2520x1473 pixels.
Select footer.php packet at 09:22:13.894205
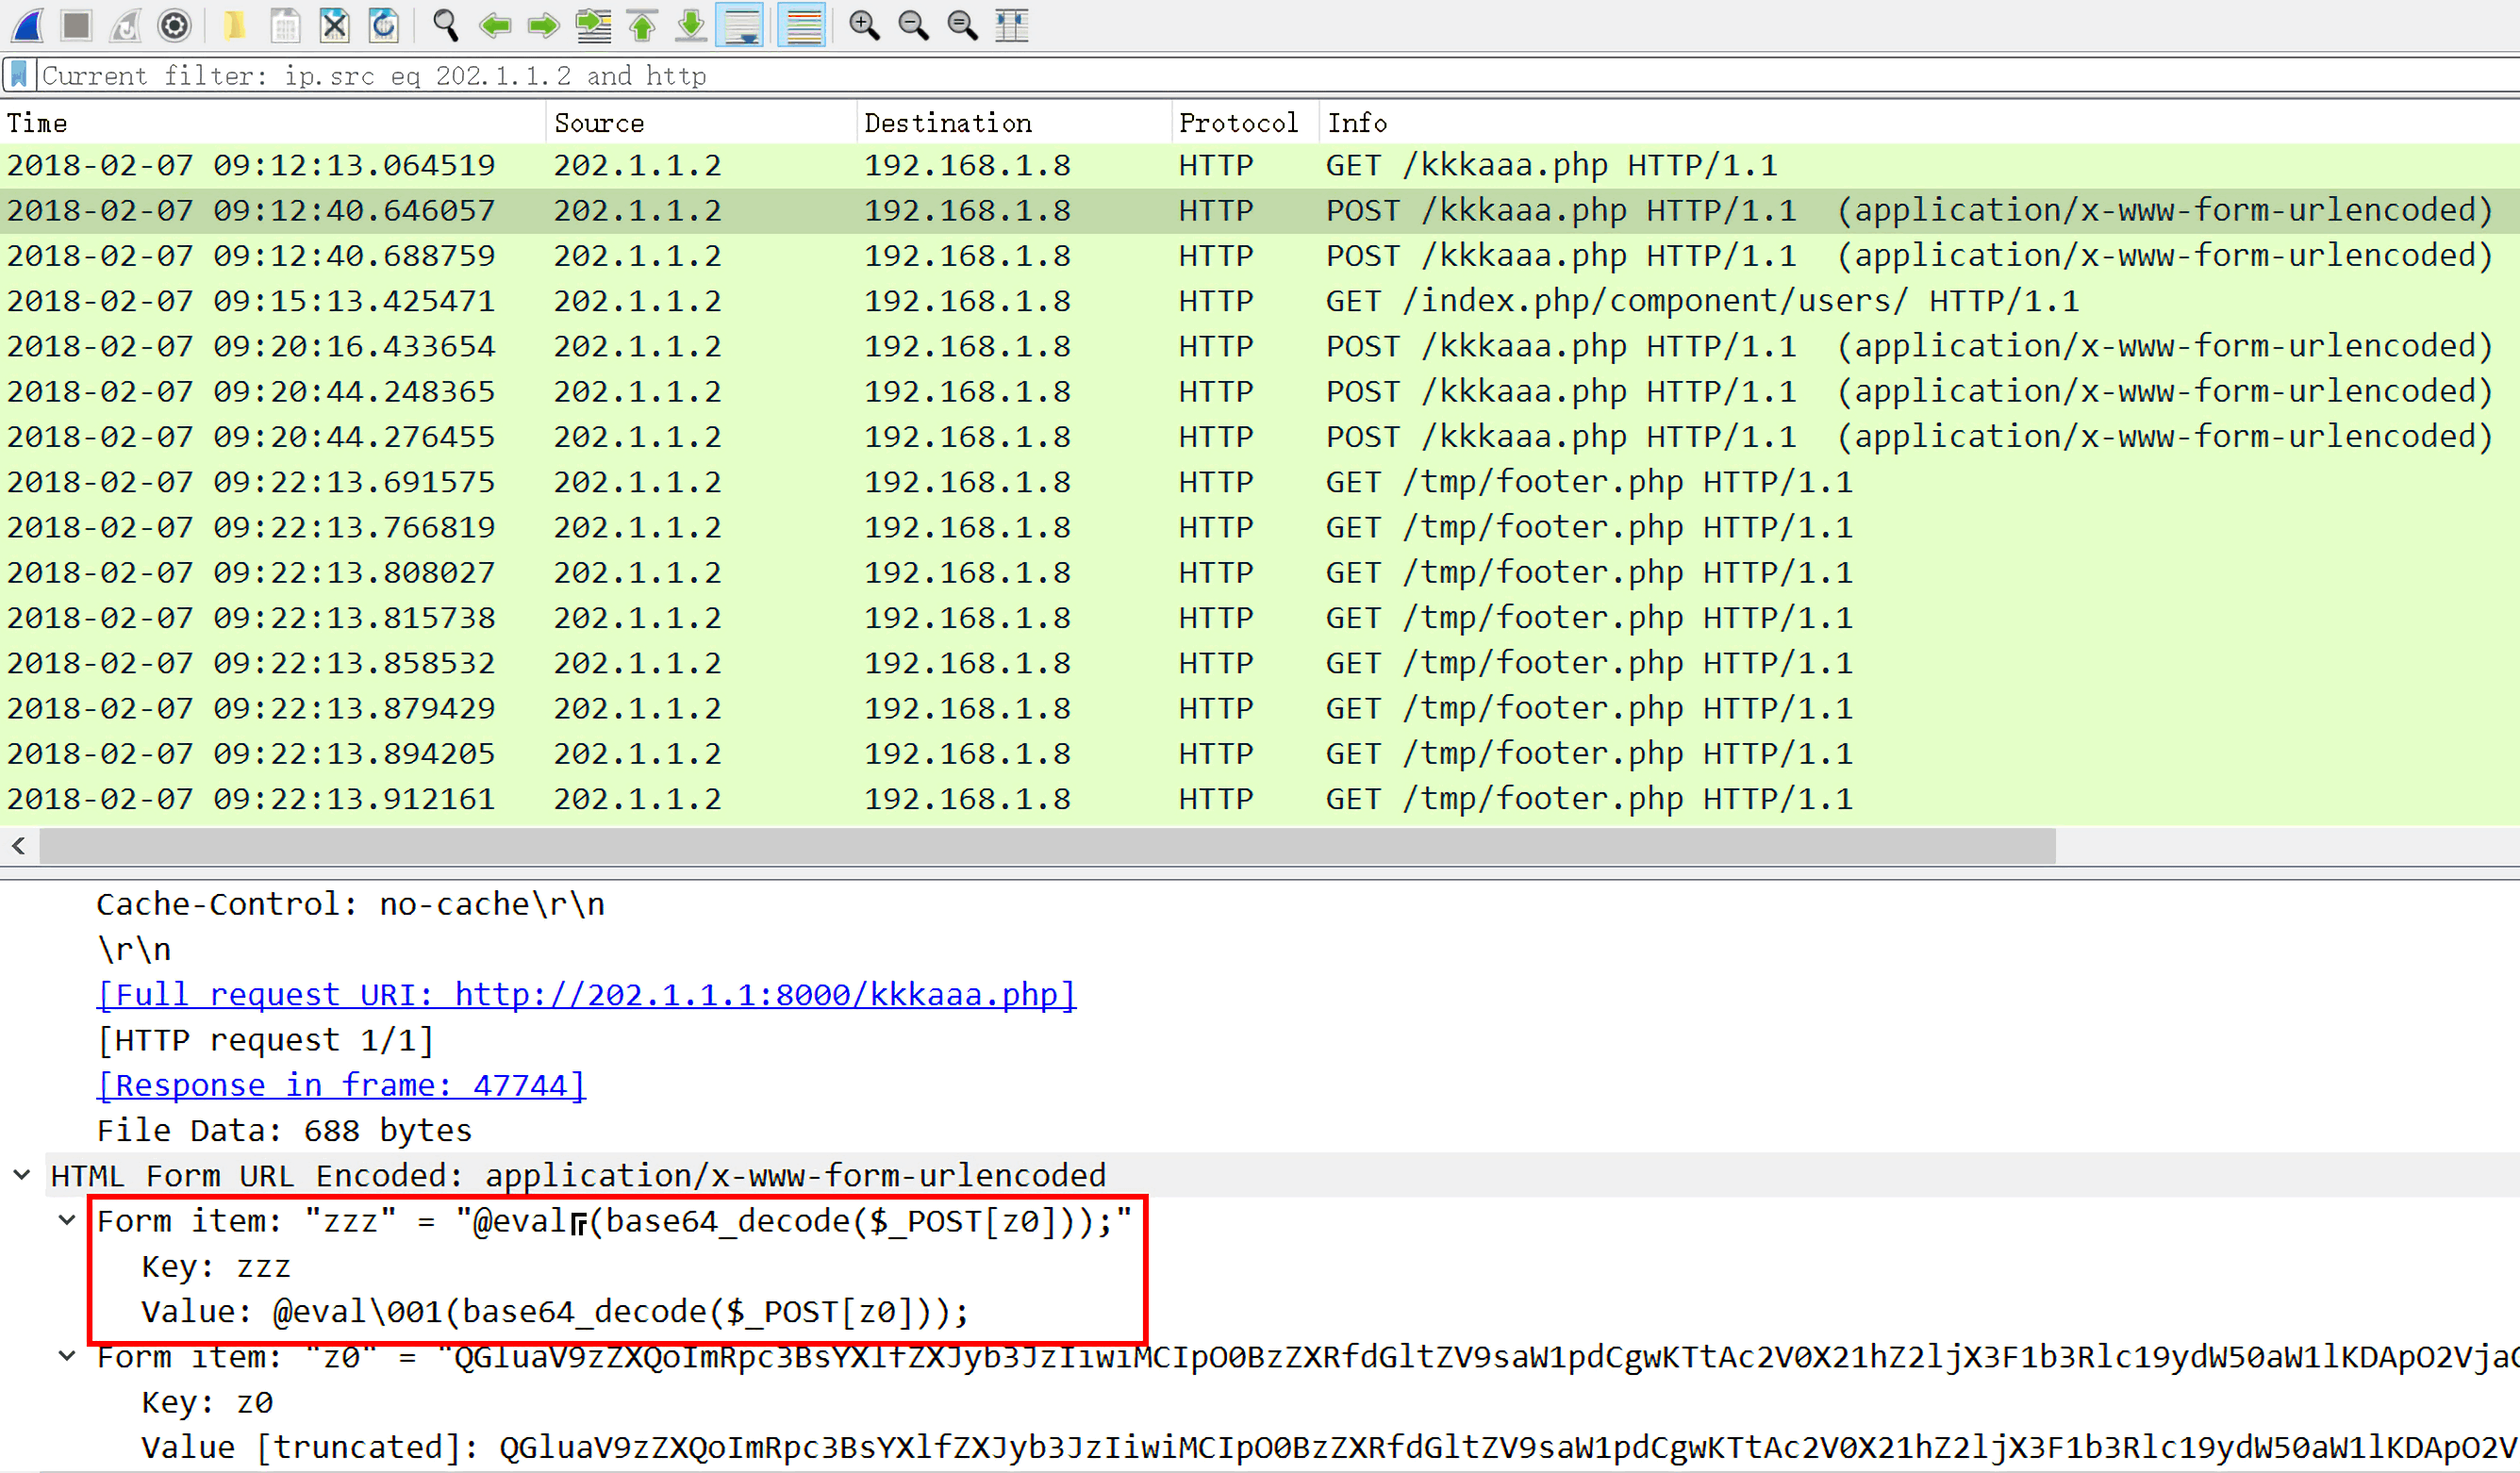pos(1260,753)
